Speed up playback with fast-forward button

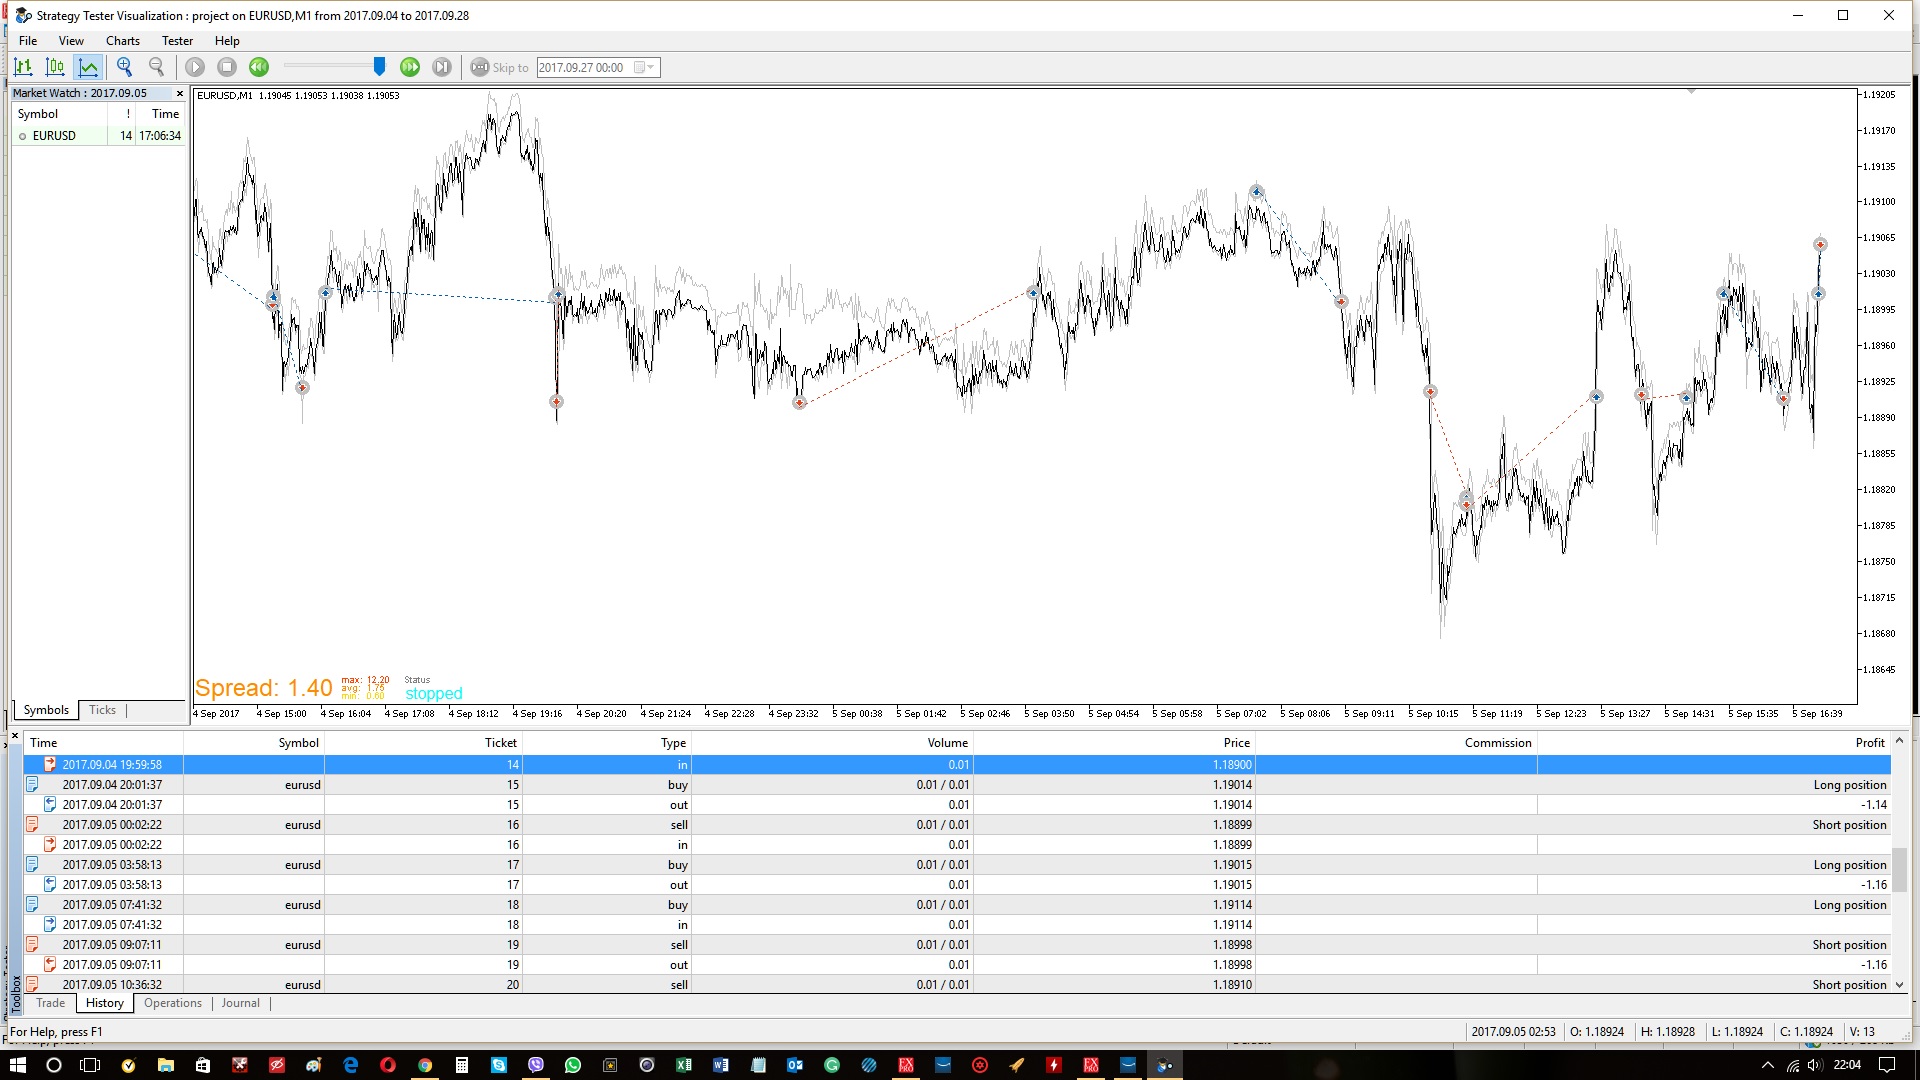pos(410,67)
